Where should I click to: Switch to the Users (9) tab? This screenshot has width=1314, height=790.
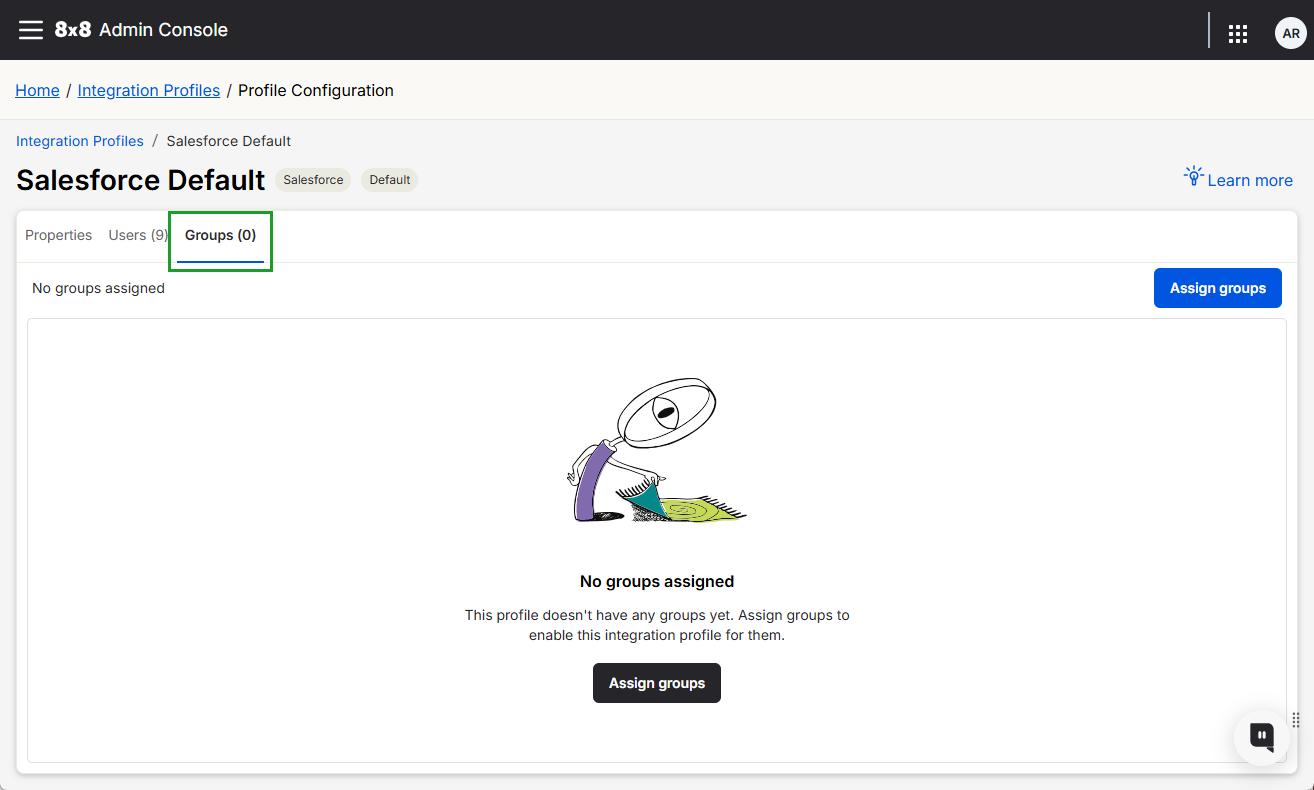pos(138,235)
